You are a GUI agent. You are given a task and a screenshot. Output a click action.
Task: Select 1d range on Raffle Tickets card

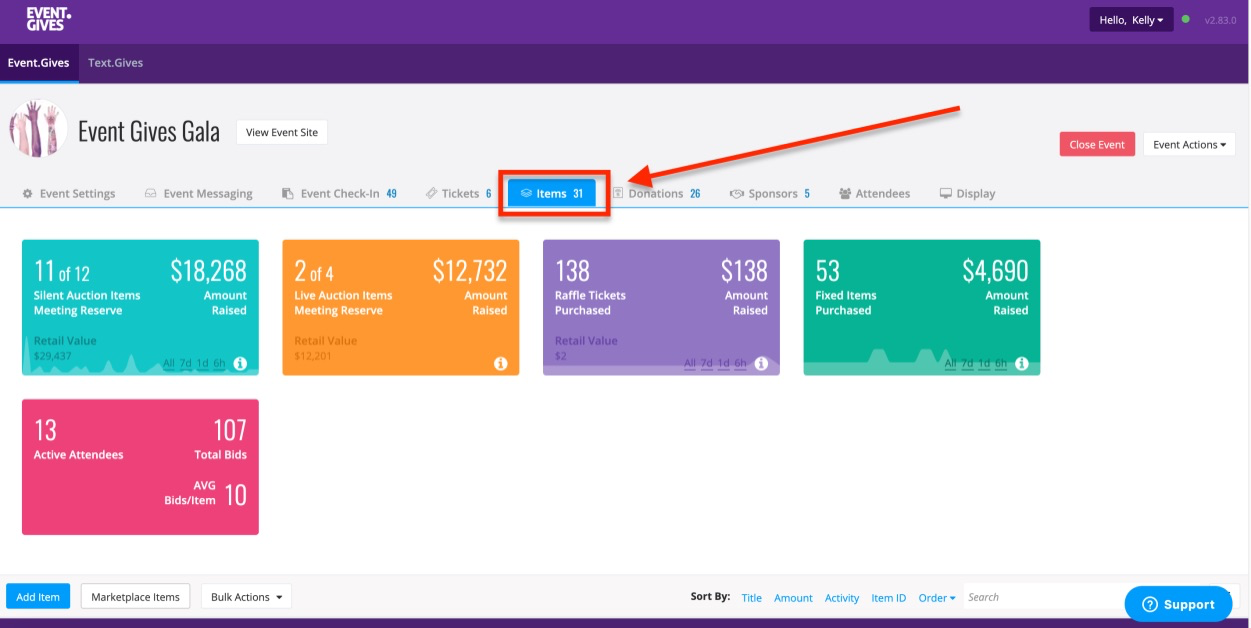tap(723, 364)
